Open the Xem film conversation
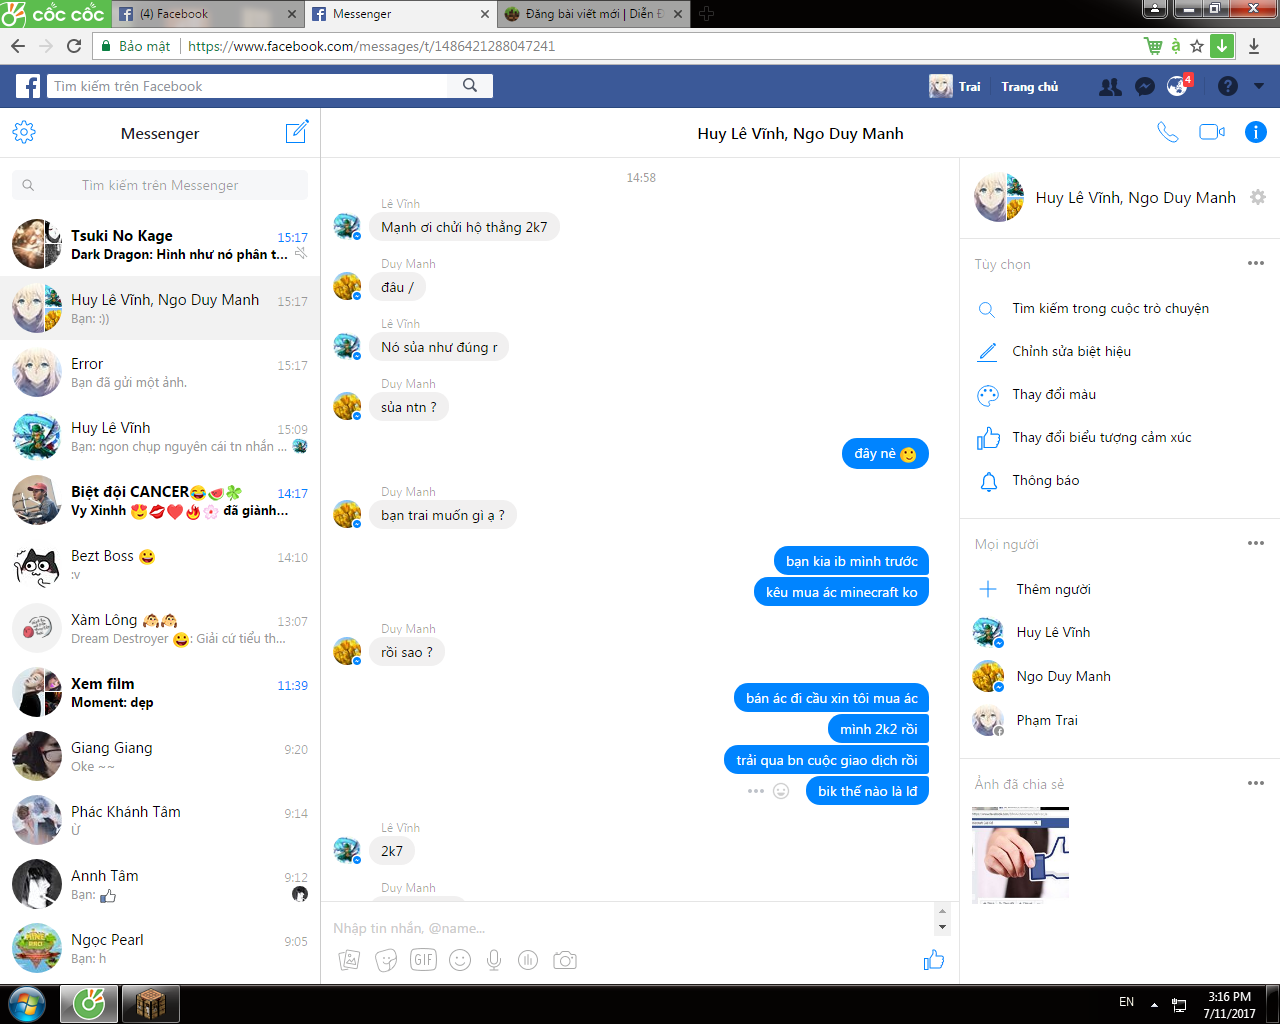 [x=160, y=692]
